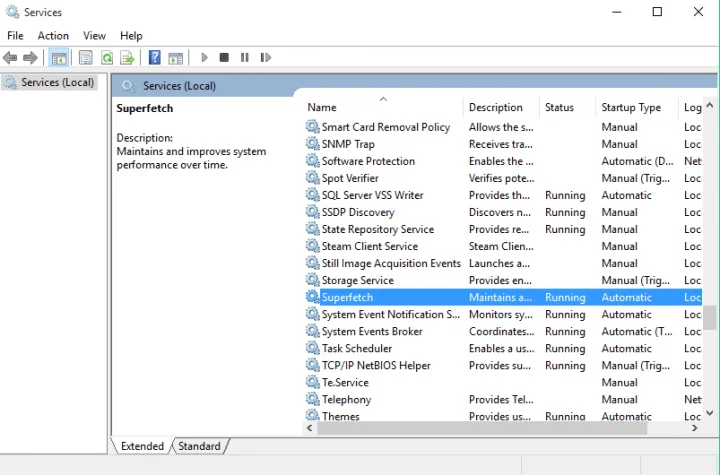Image resolution: width=720 pixels, height=475 pixels.
Task: Sort by the Startup Type column header
Action: point(631,107)
